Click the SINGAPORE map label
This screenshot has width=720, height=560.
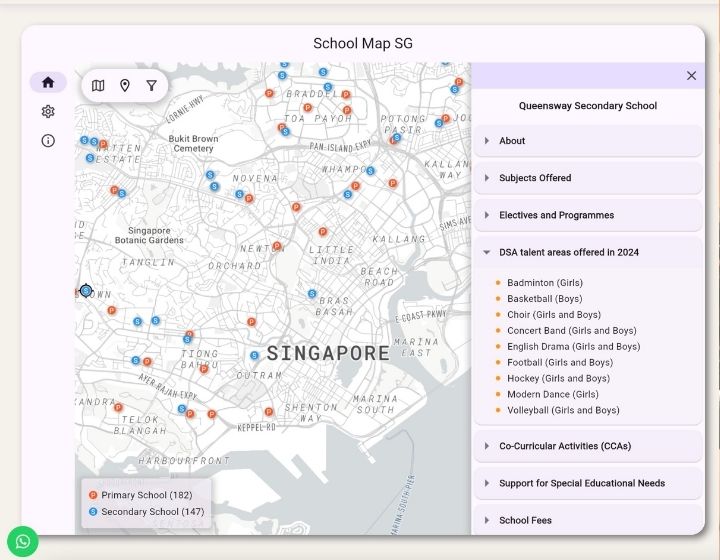(328, 353)
